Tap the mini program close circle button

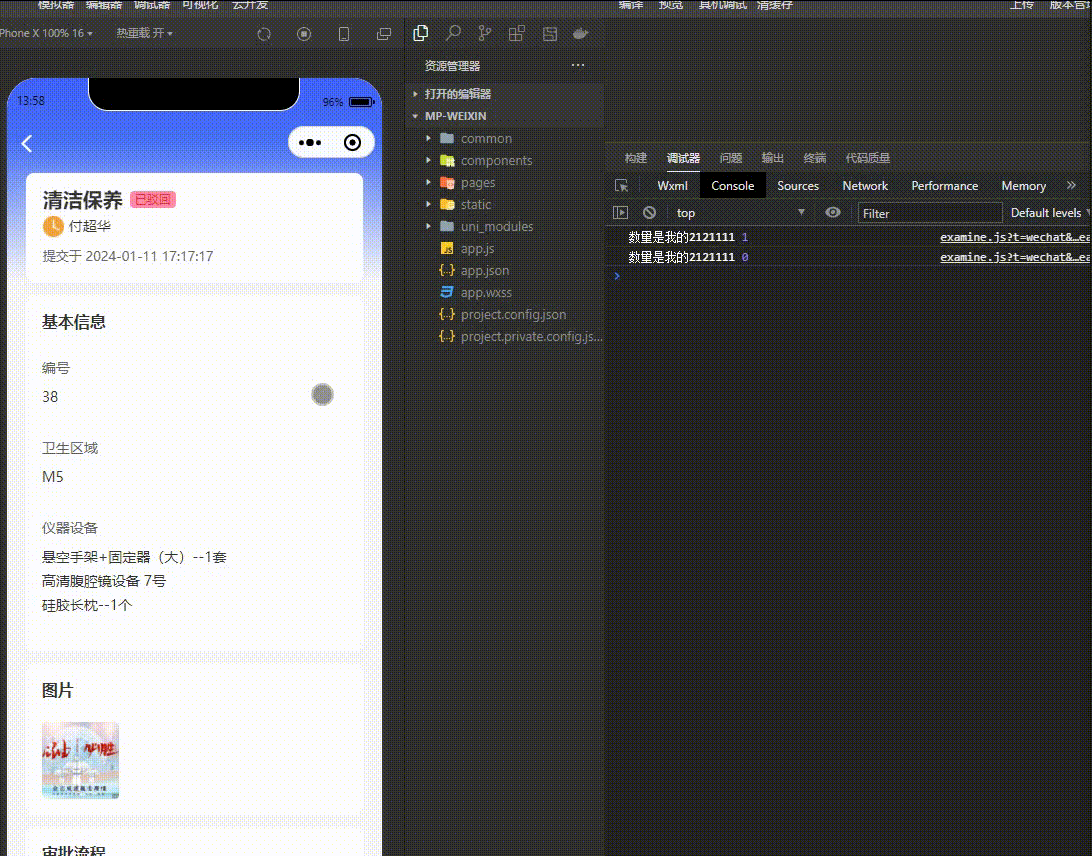click(x=352, y=143)
